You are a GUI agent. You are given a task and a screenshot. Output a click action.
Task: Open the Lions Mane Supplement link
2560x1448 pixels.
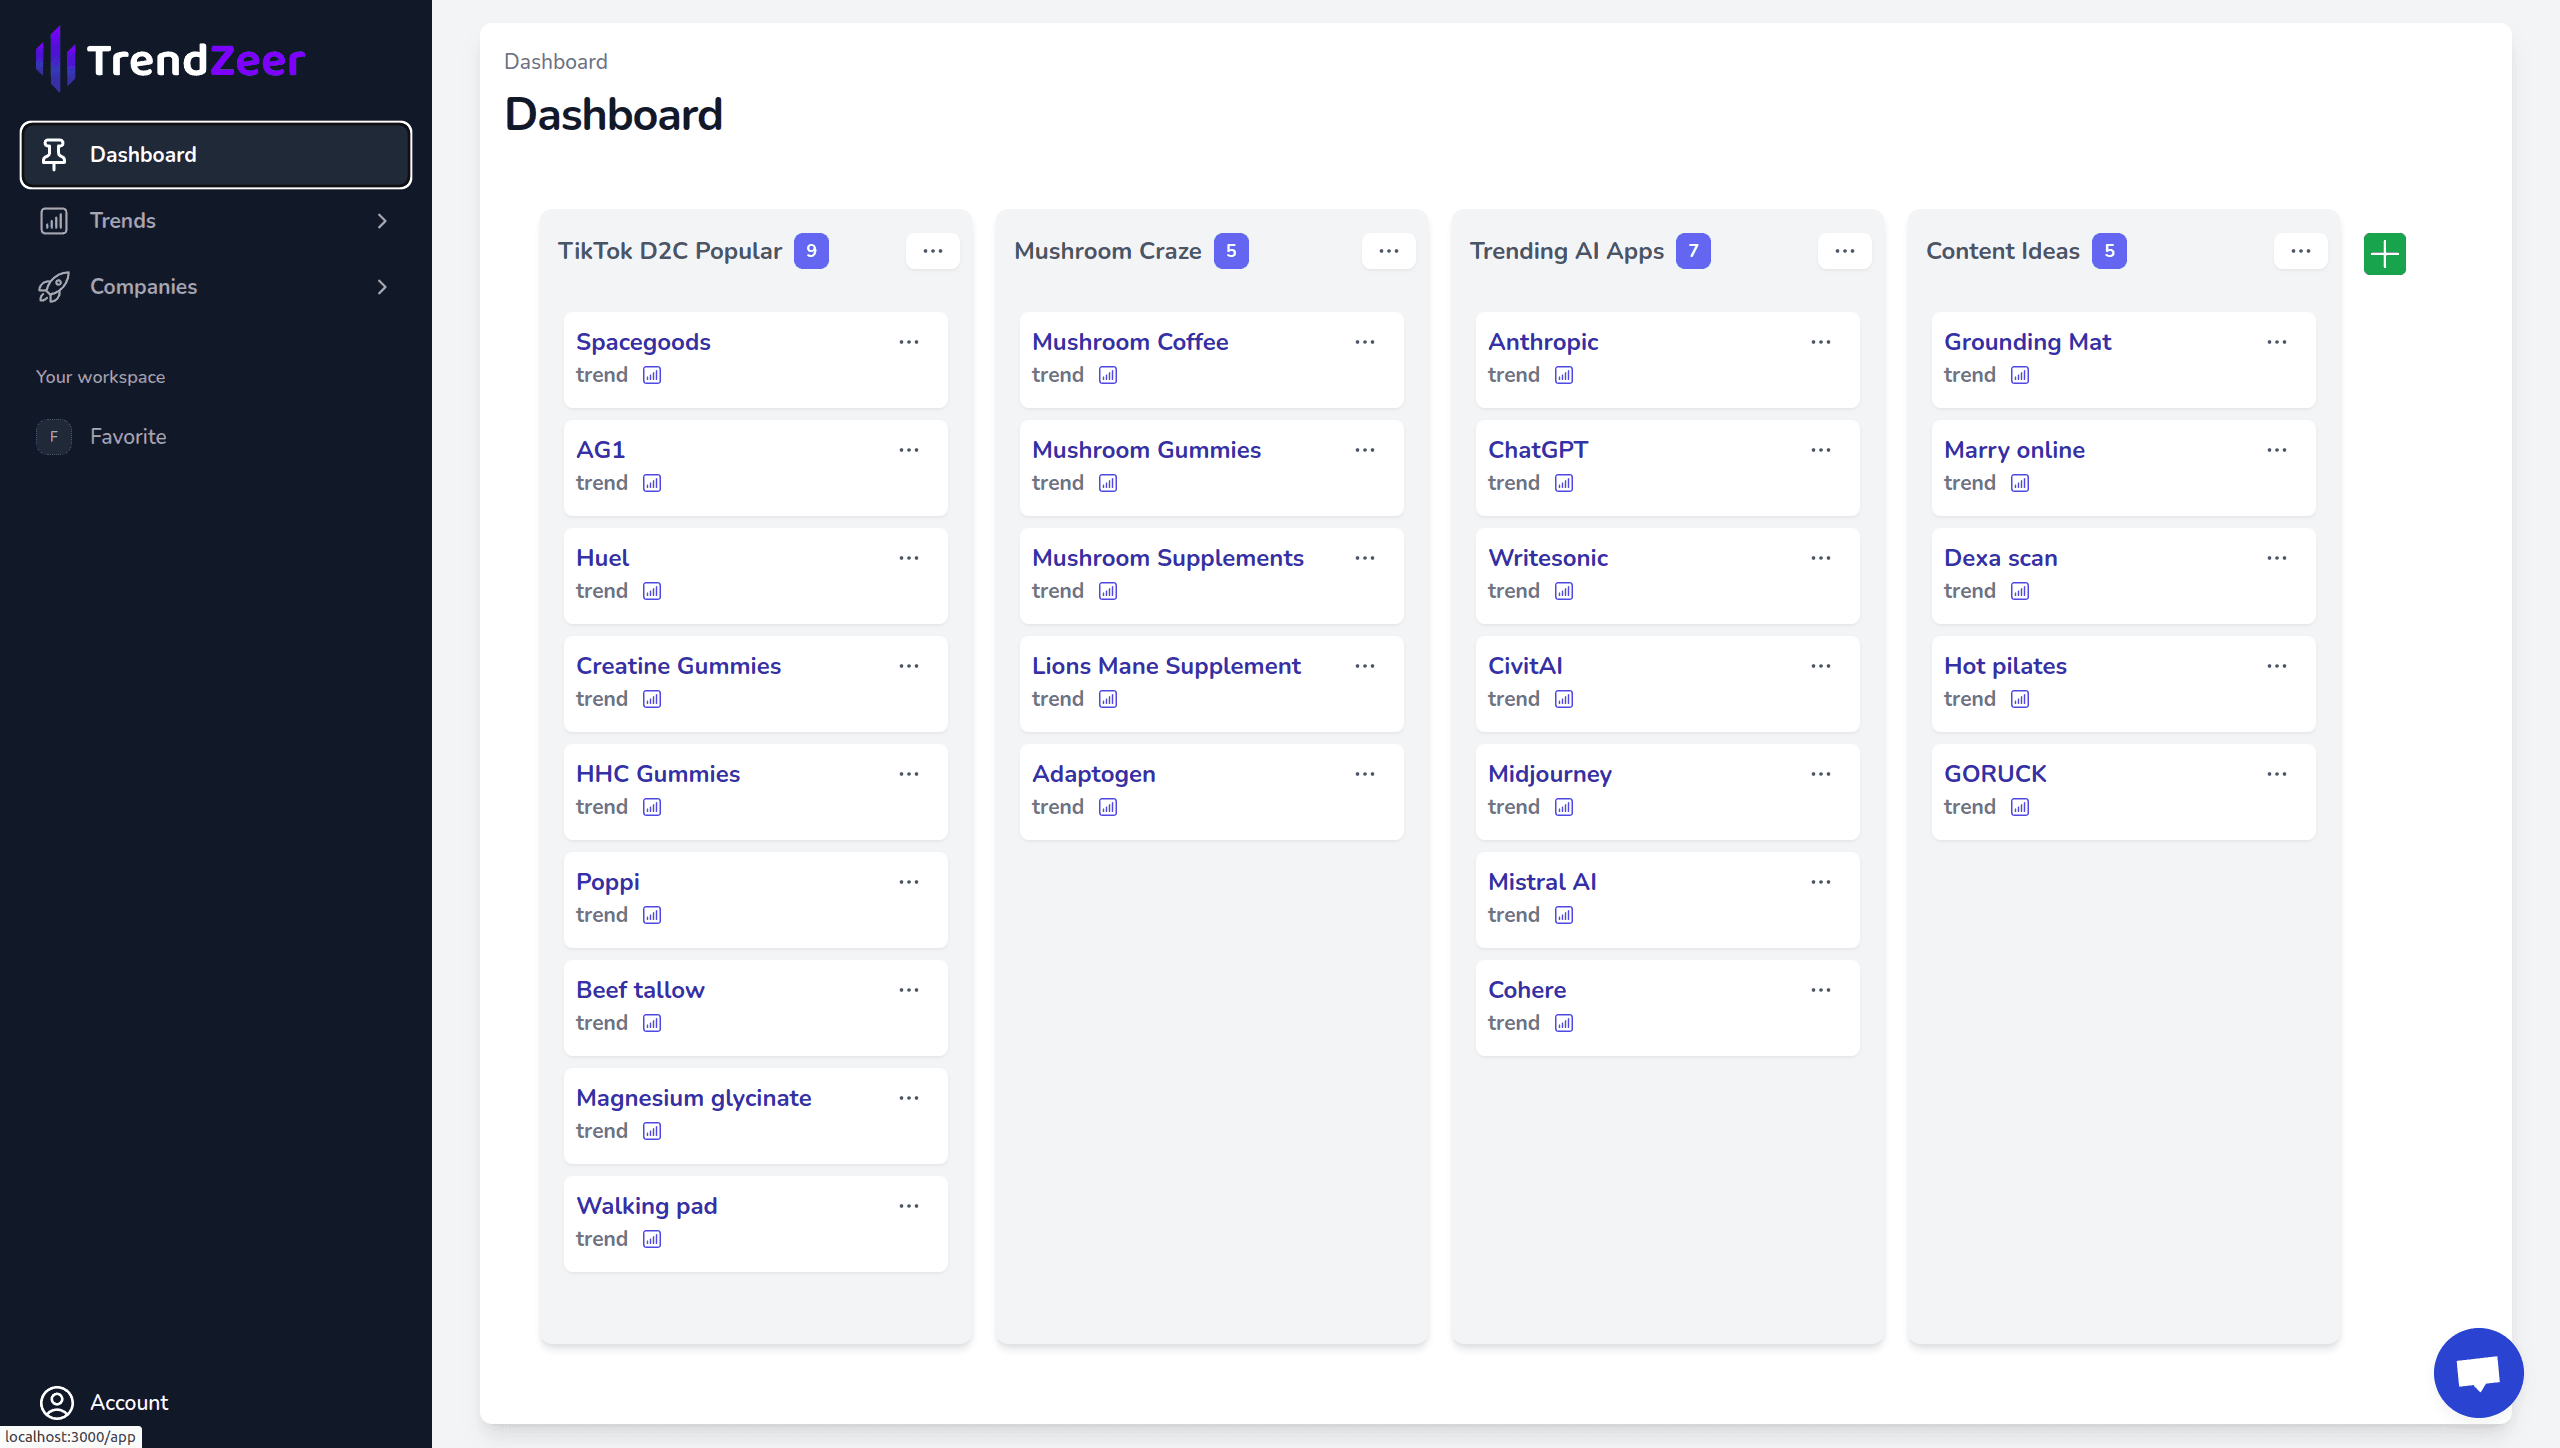coord(1166,666)
